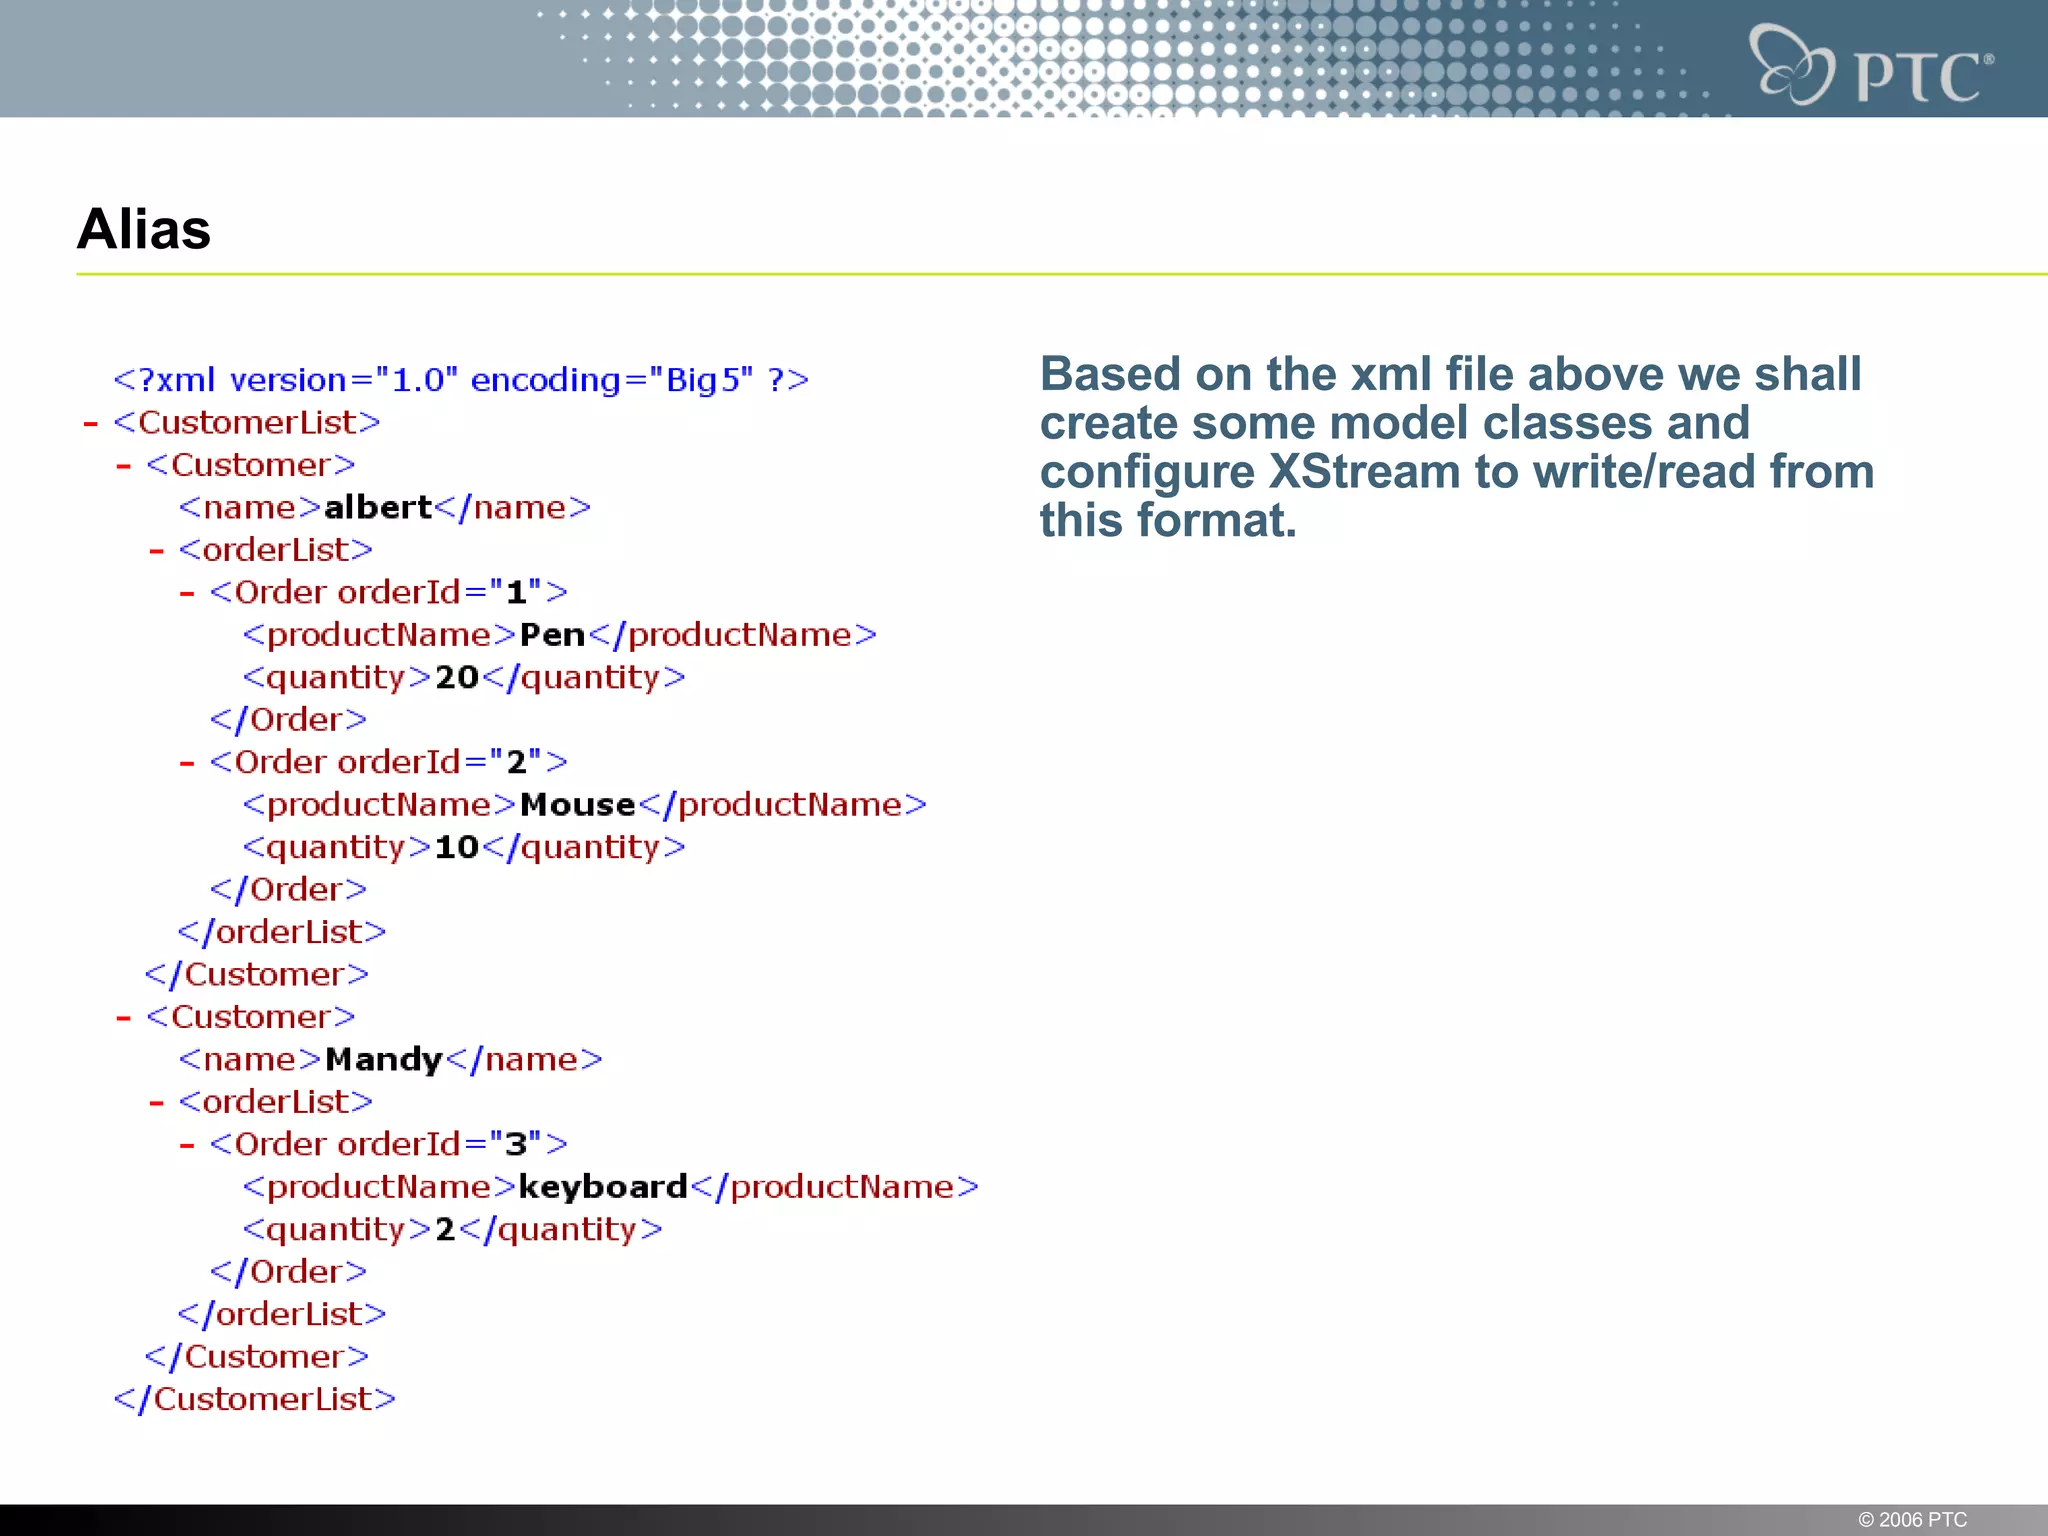Screen dimensions: 2048x1536
Task: Collapse the Order orderId="2" node
Action: [187, 764]
